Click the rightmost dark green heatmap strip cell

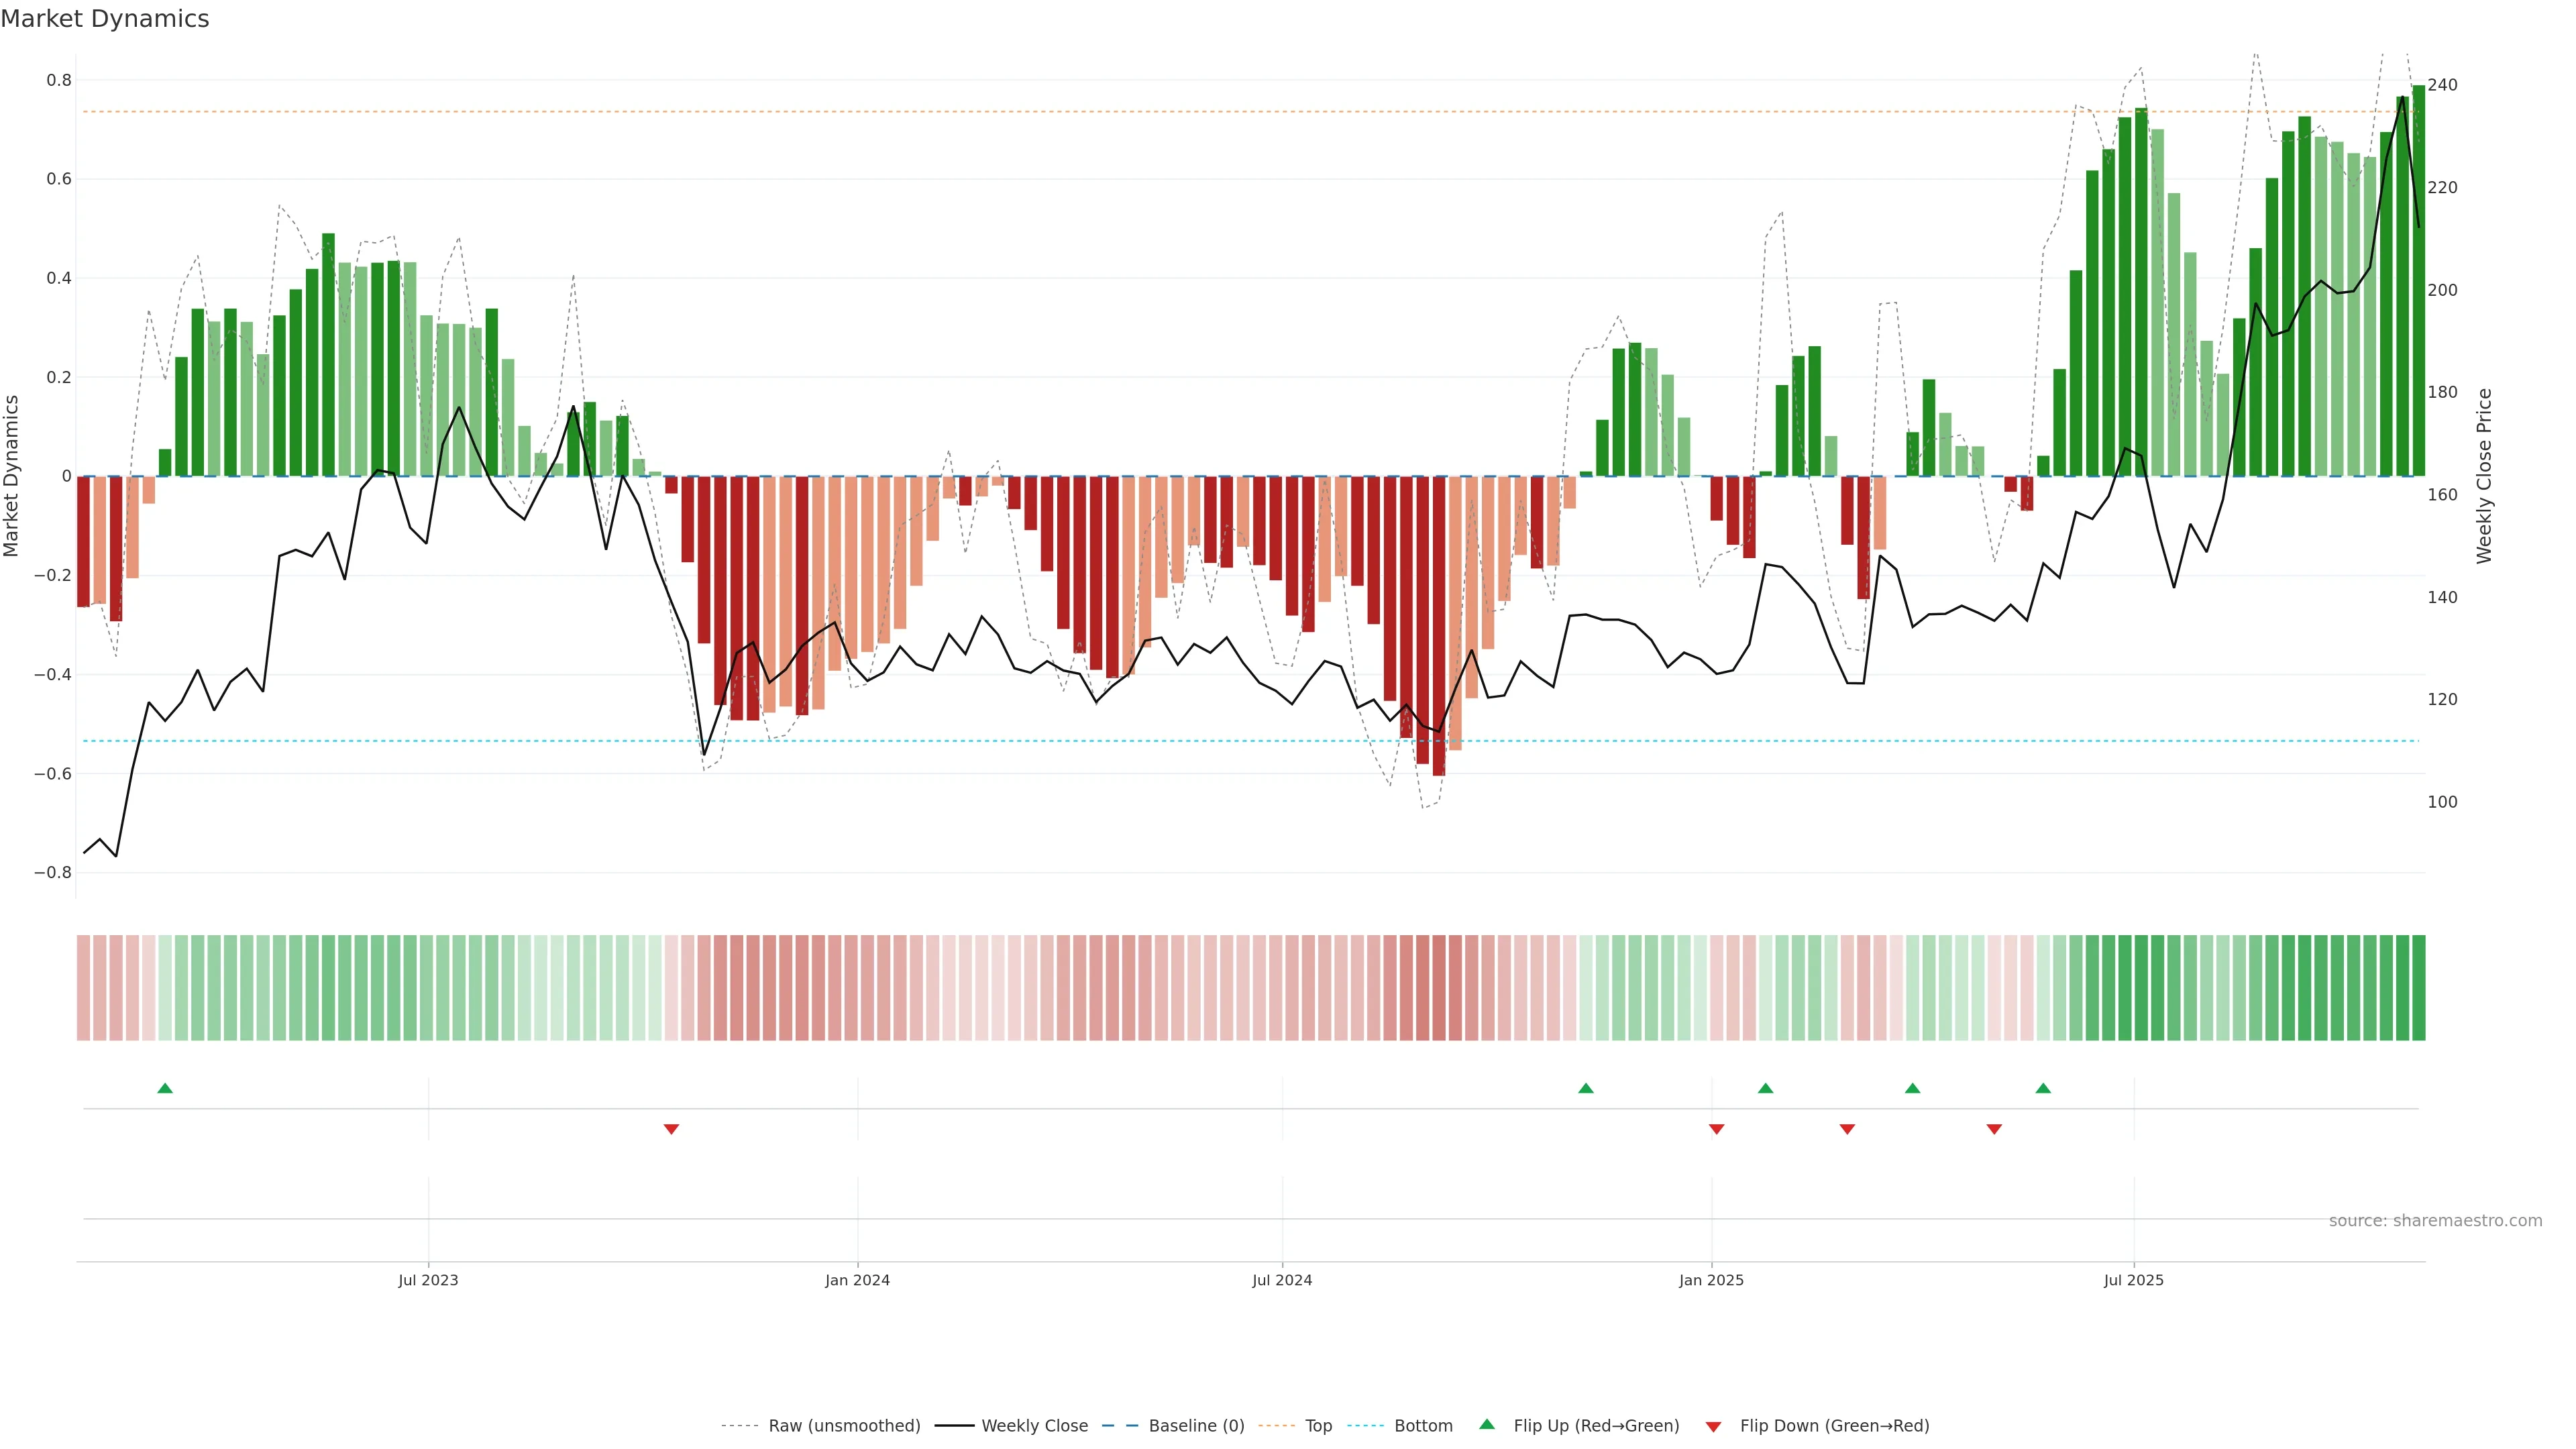pos(2418,988)
